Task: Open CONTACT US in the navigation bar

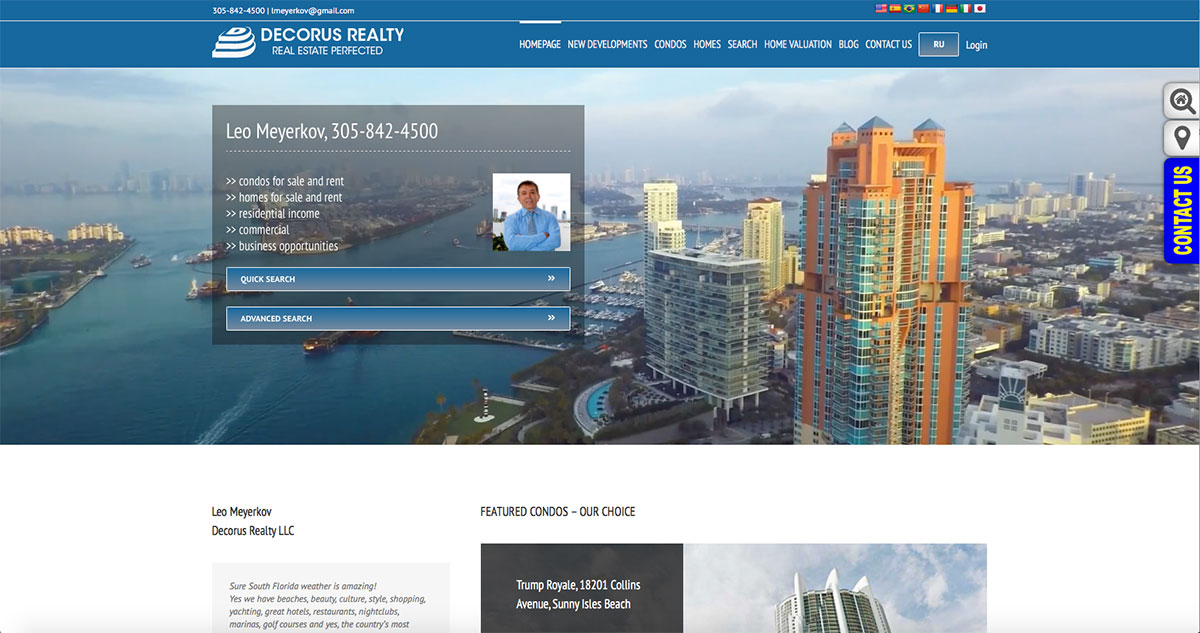Action: pos(888,44)
